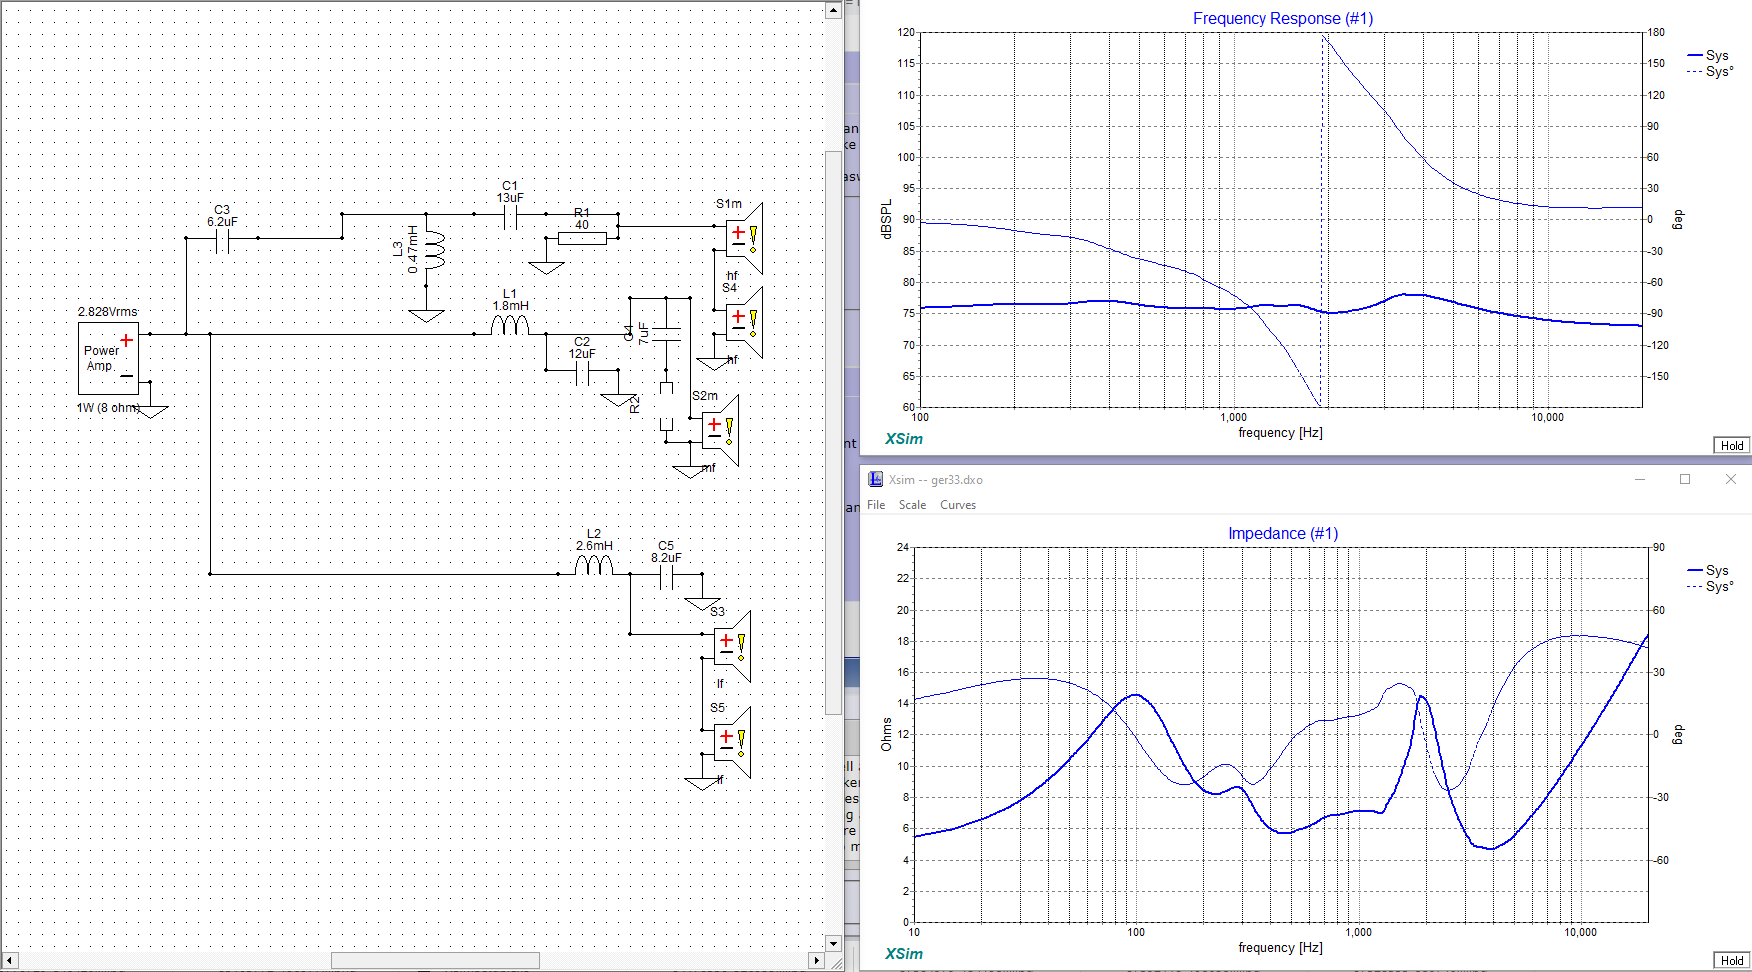Click the 2.828Vrms label
This screenshot has width=1752, height=972.
click(x=108, y=312)
